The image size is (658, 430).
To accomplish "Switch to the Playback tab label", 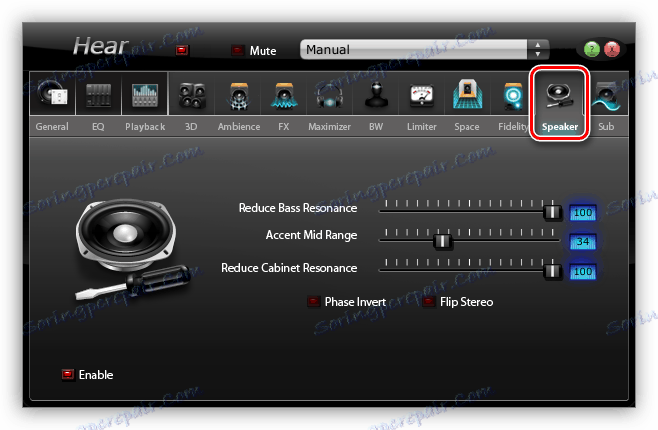I will pos(145,127).
